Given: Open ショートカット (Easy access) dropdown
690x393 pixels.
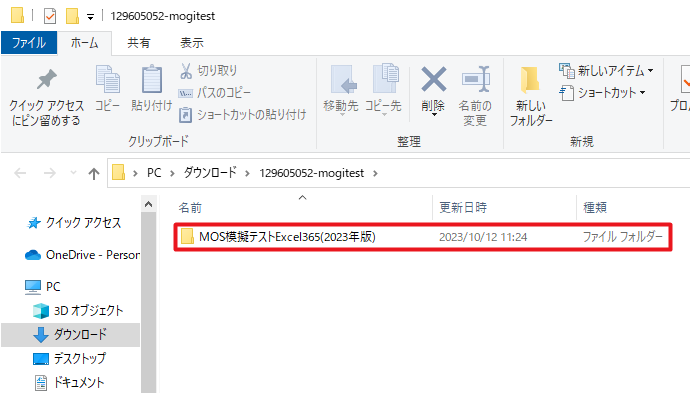Looking at the screenshot, I should (x=602, y=92).
